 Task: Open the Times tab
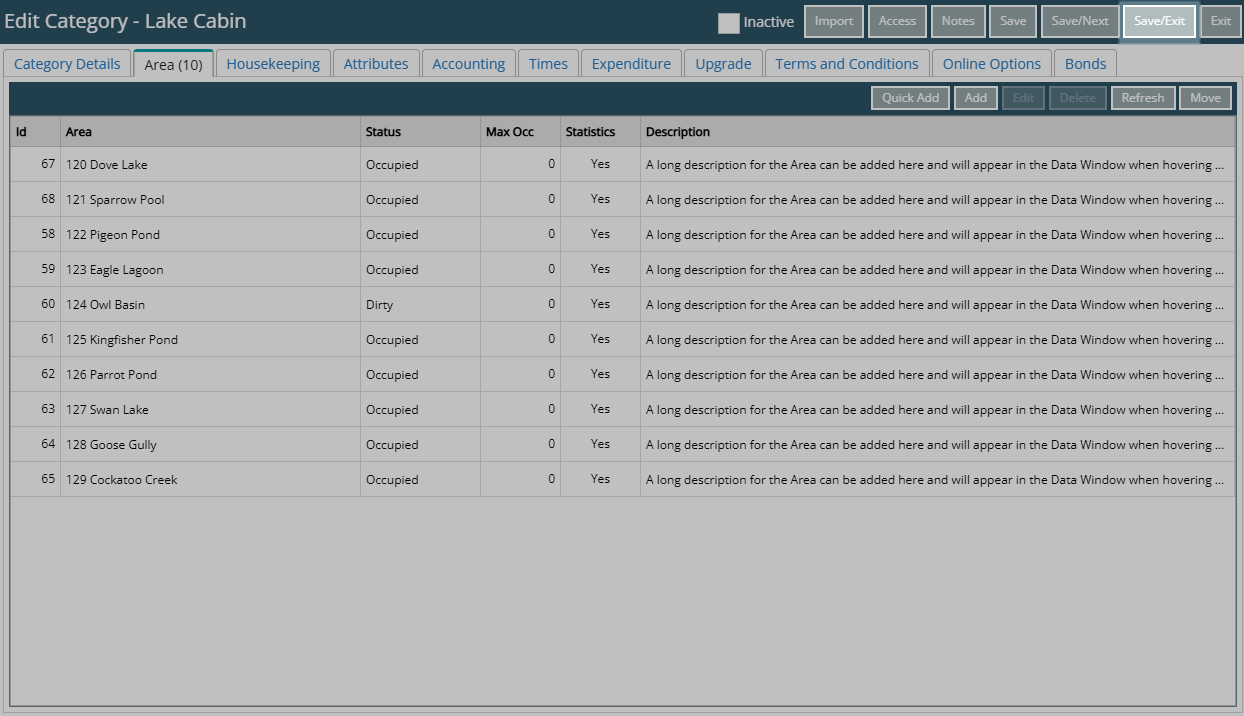tap(548, 64)
